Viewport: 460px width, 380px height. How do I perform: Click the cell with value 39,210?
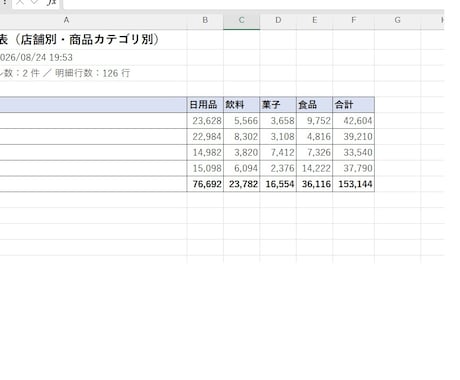point(354,137)
